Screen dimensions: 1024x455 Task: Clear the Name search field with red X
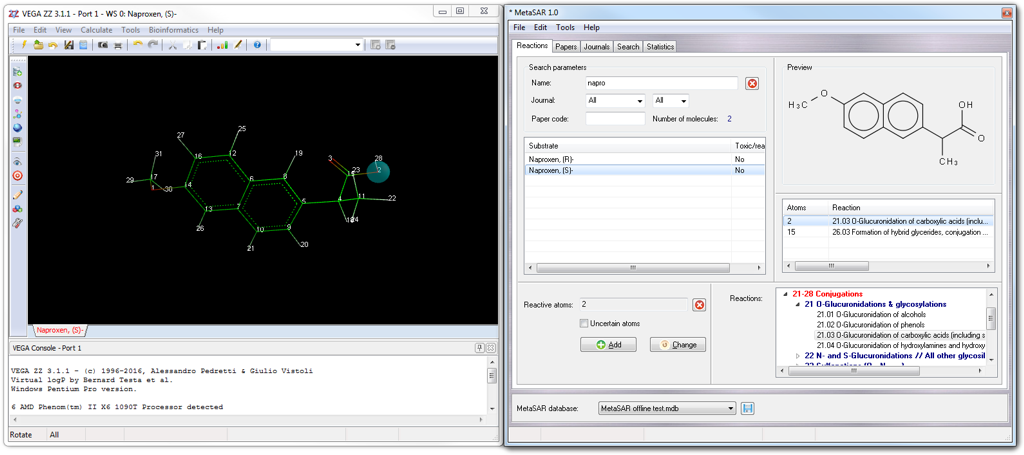click(x=752, y=84)
